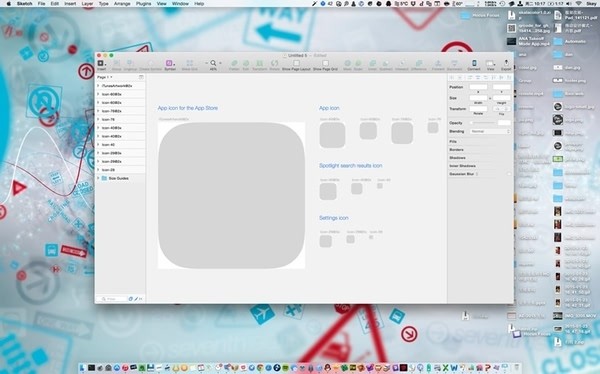Click the Scale toolbar icon
Screen dimensions: 600x374
tap(358, 64)
